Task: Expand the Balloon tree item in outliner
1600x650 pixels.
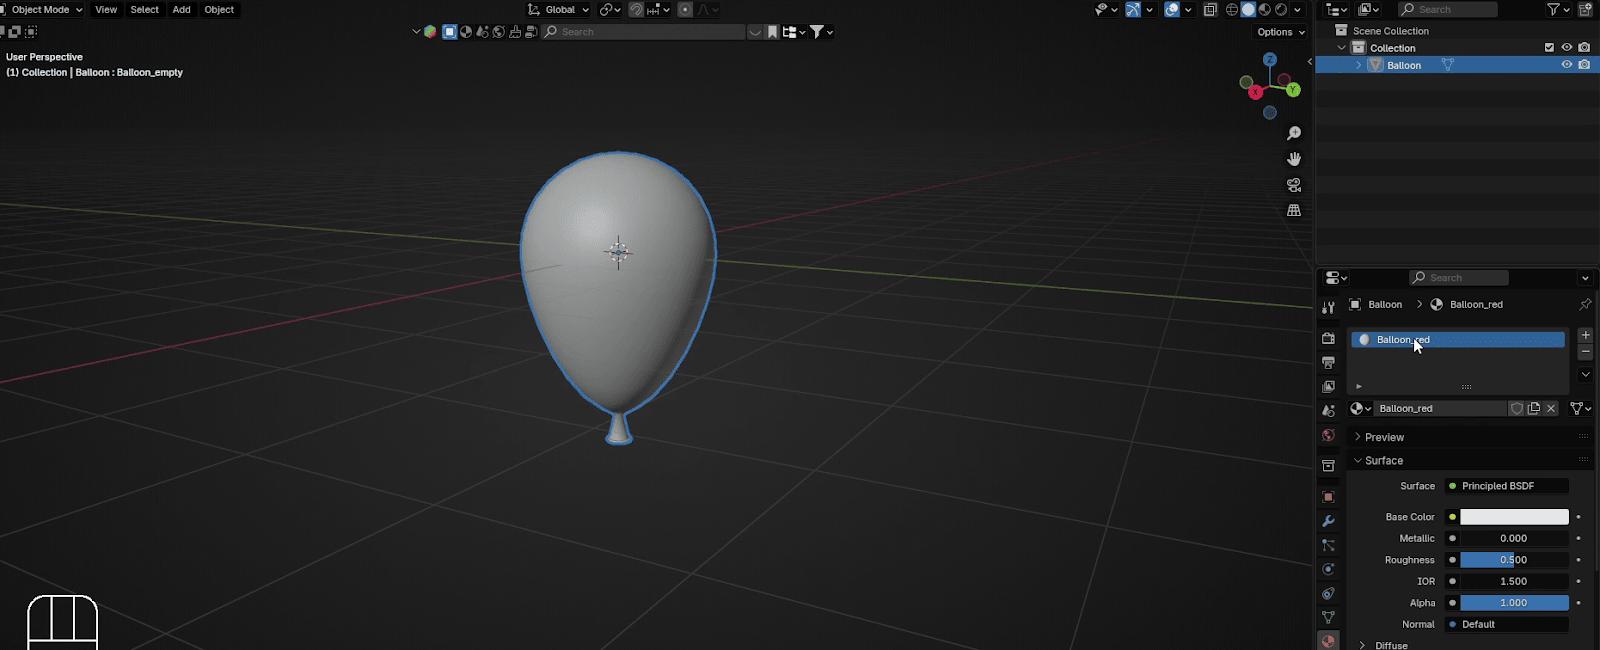Action: [1358, 65]
